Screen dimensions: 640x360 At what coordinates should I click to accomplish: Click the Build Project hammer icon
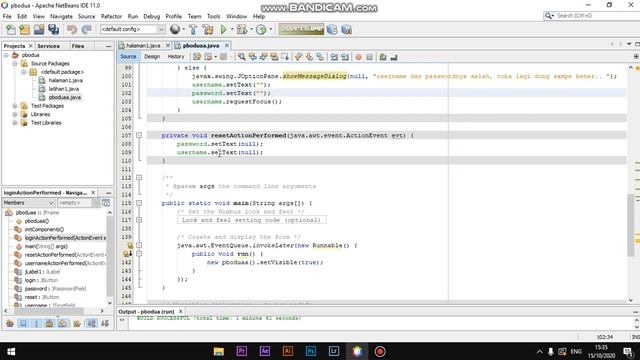tap(193, 29)
